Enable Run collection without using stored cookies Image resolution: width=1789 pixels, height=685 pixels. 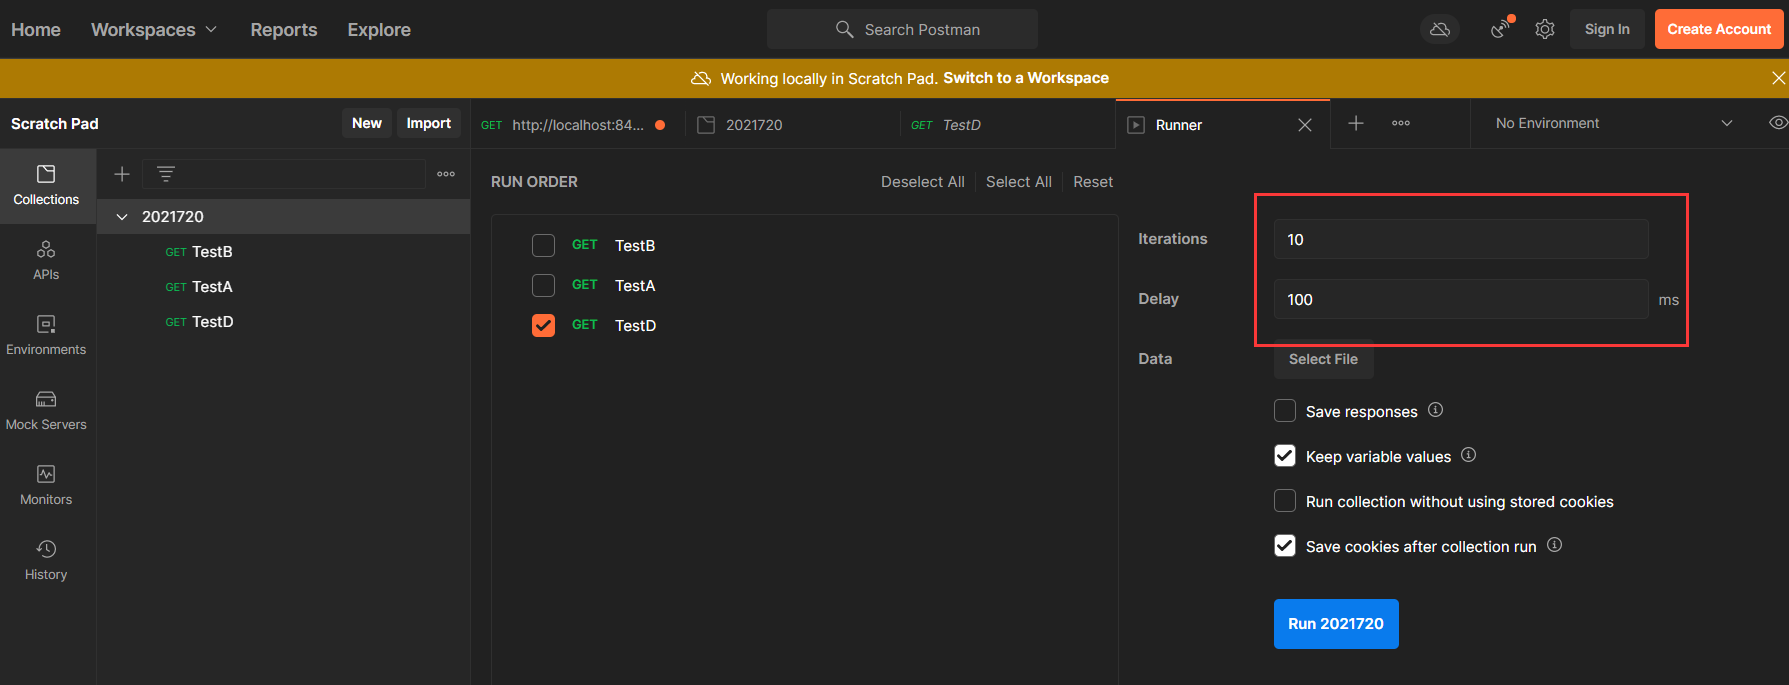1285,501
